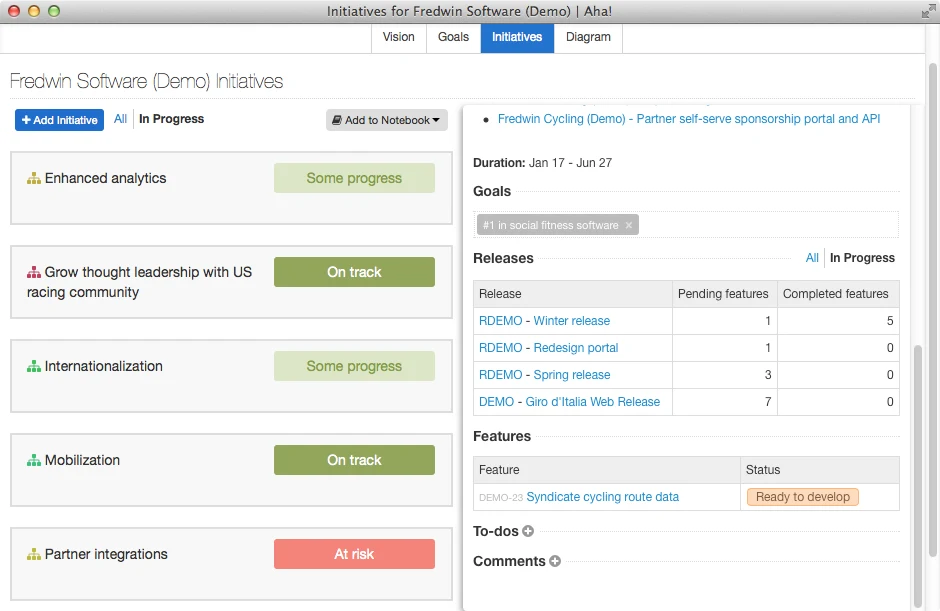The width and height of the screenshot is (940, 611).
Task: Click Some progress status for Internationalization
Action: [x=354, y=366]
